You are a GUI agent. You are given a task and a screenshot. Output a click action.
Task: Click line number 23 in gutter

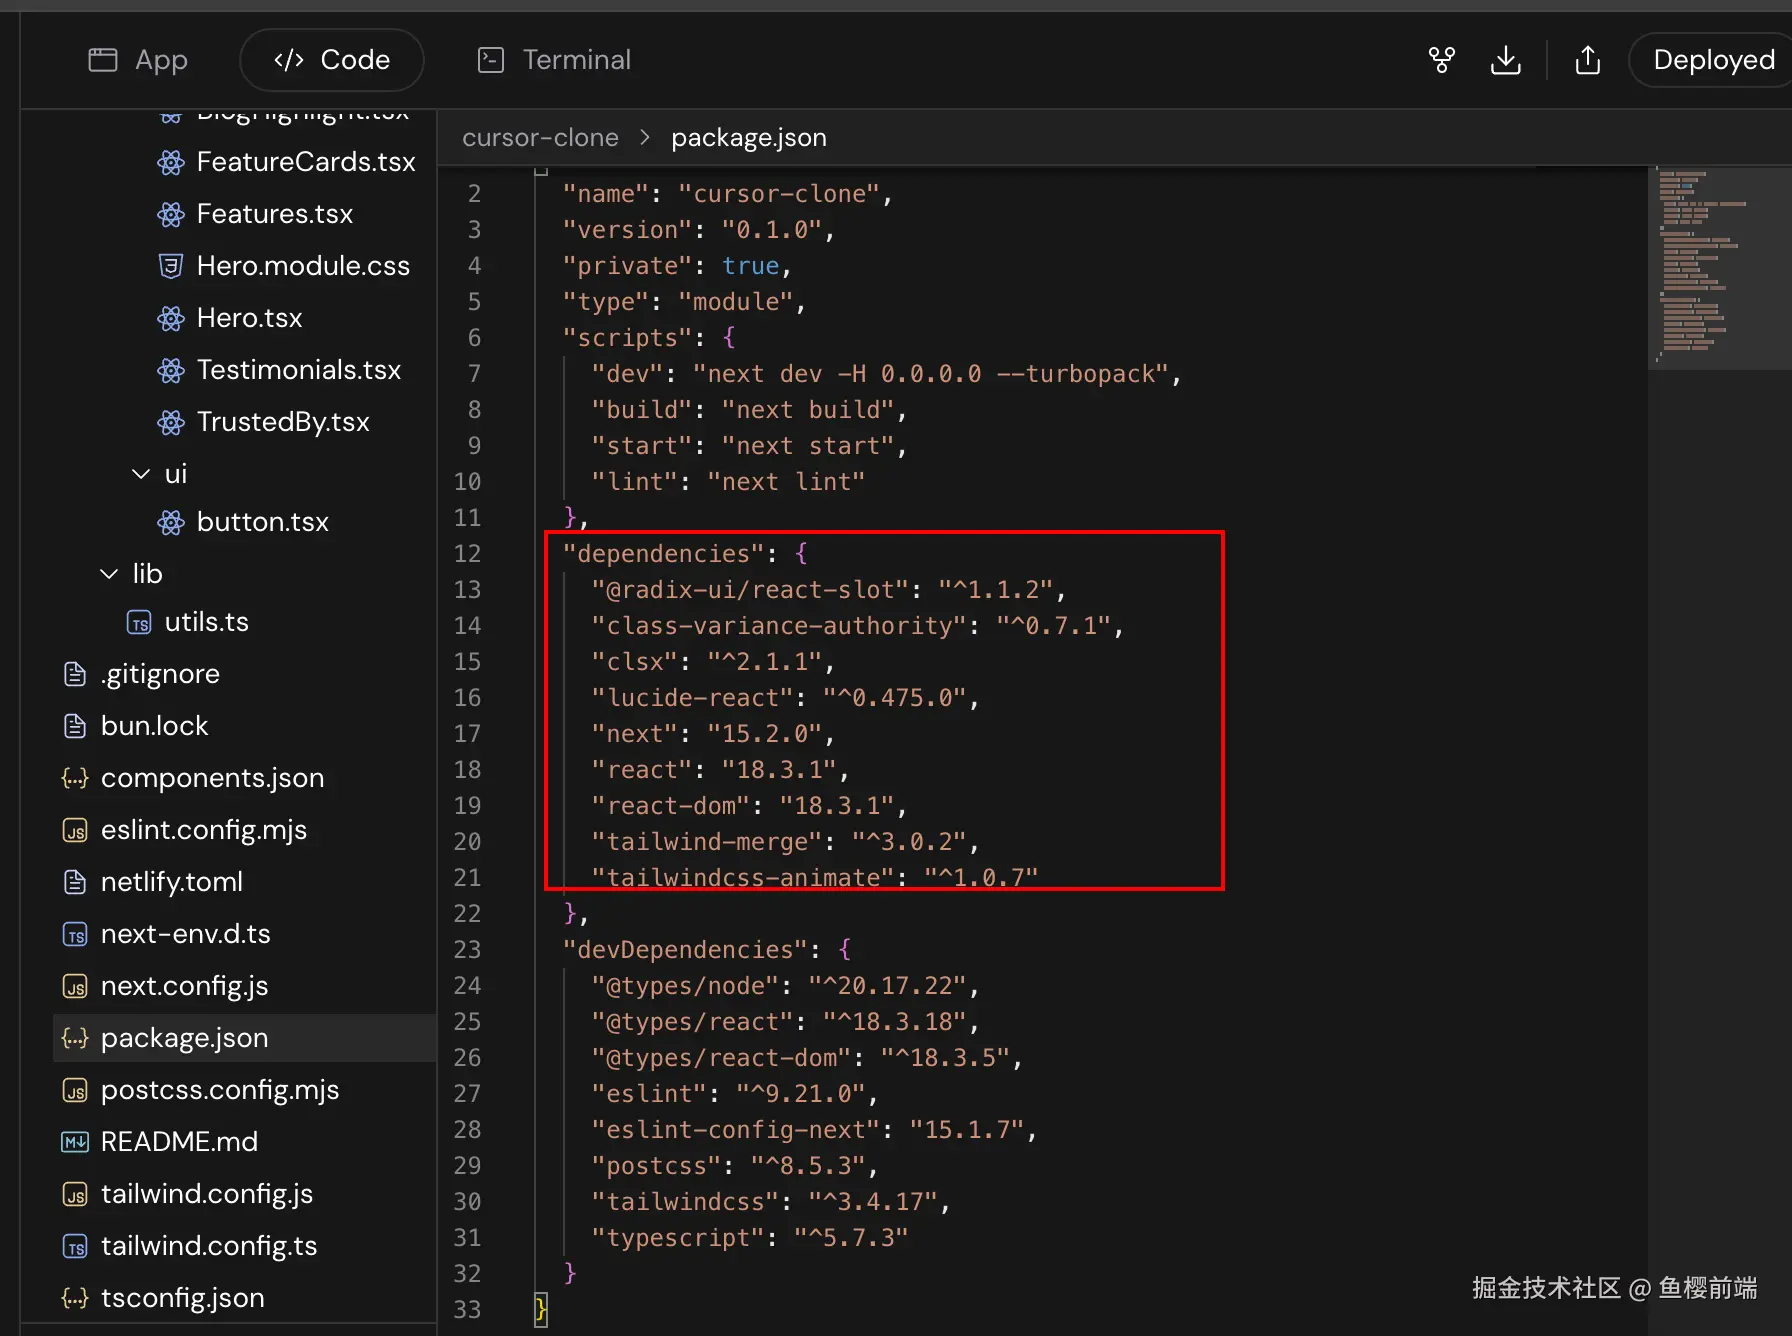pos(467,950)
